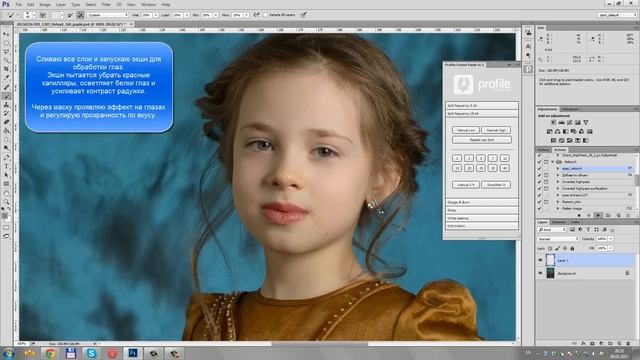Open the Normal blend mode dropdown

tap(558, 239)
